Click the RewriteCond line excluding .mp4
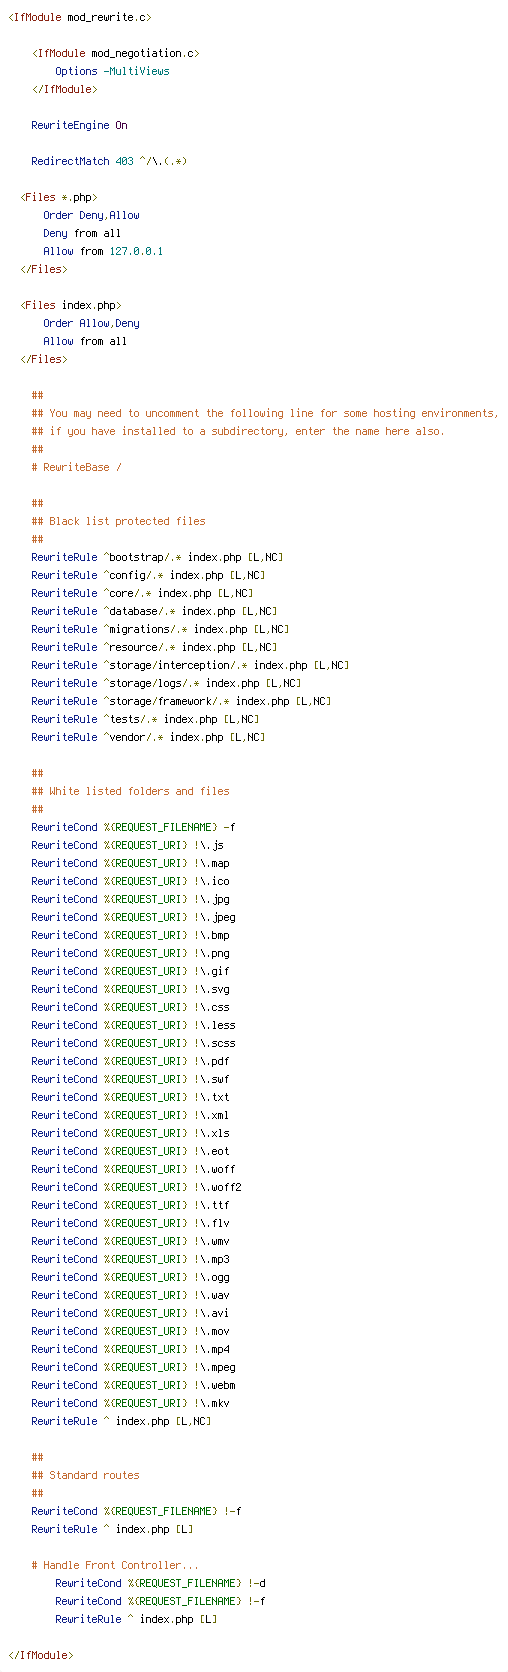Viewport: 508px width, 1672px height. (130, 1349)
